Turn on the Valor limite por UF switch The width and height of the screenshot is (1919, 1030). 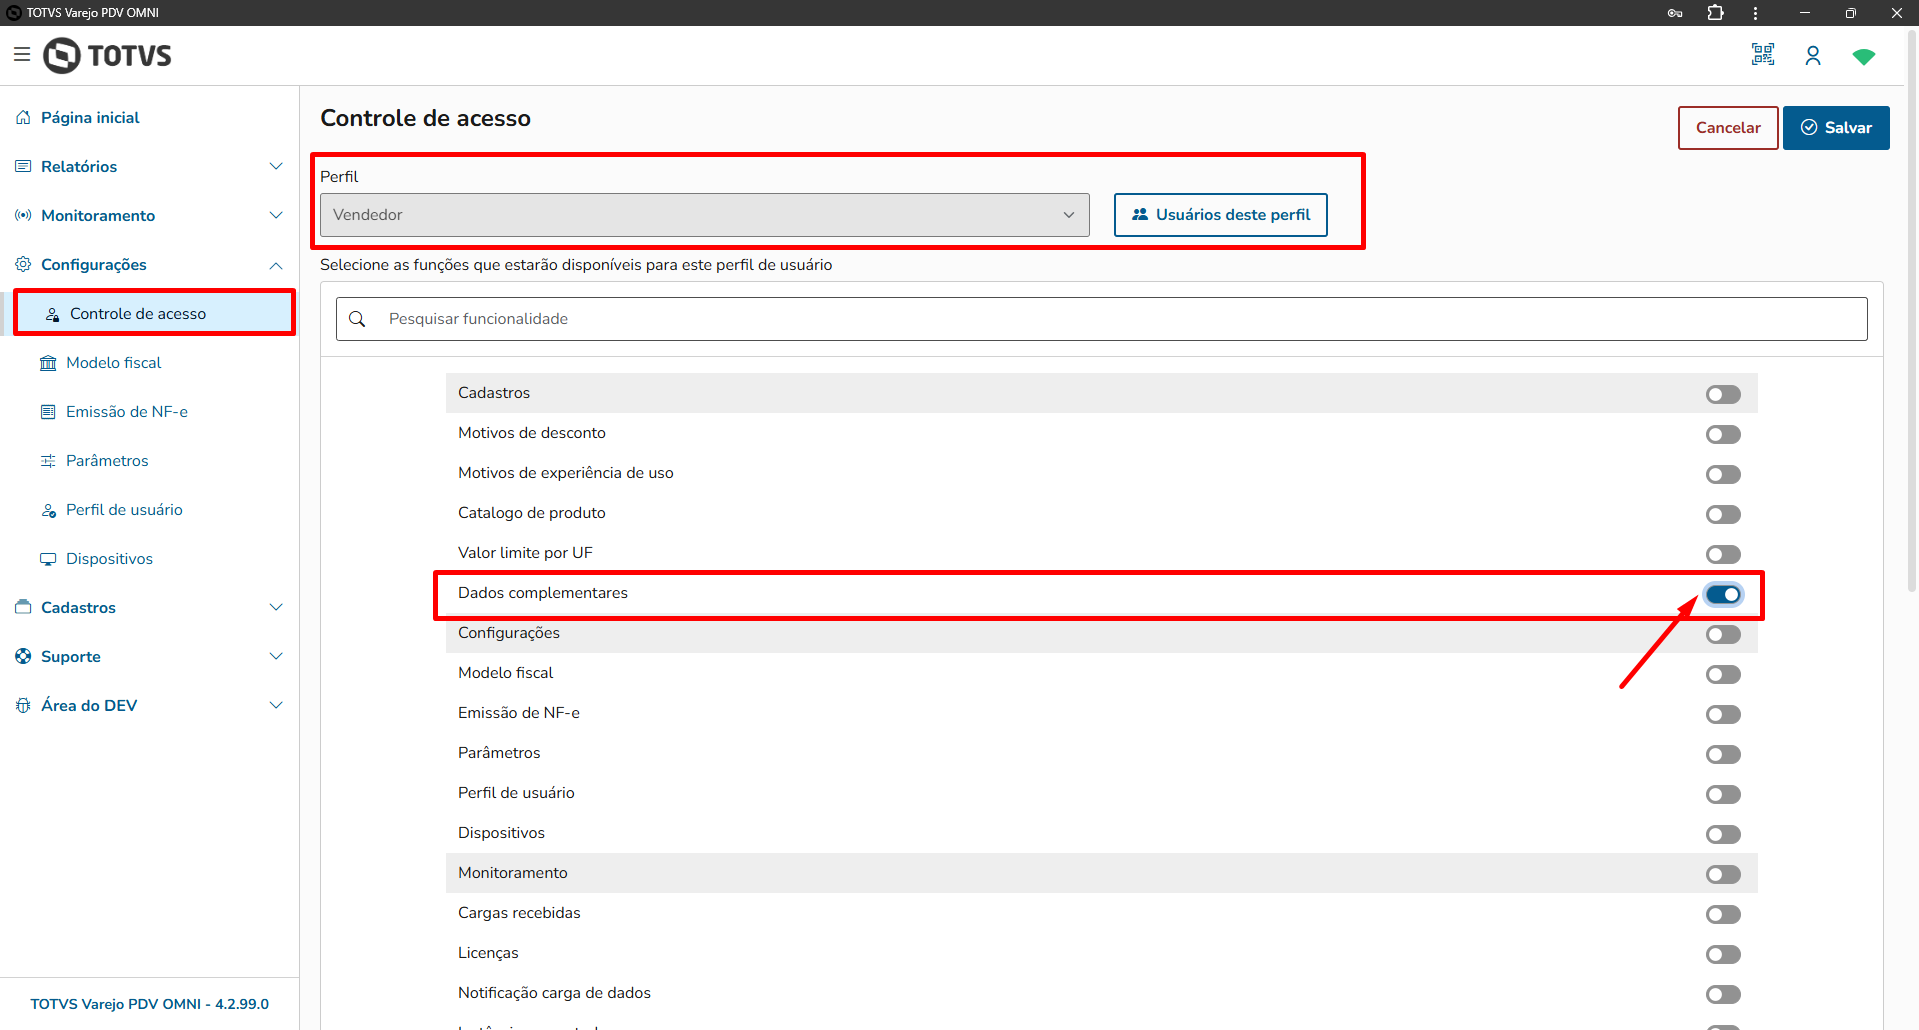(1723, 554)
